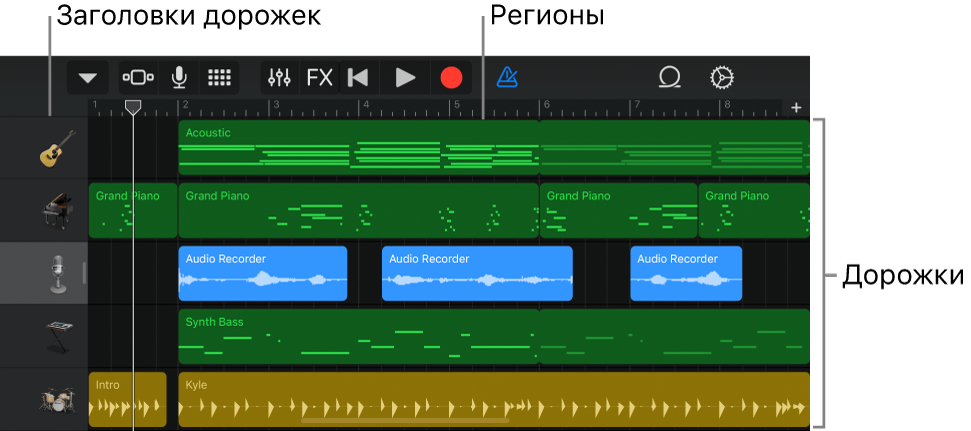Viewport: 971px width, 431px height.
Task: Select the Acoustic region
Action: point(359,147)
